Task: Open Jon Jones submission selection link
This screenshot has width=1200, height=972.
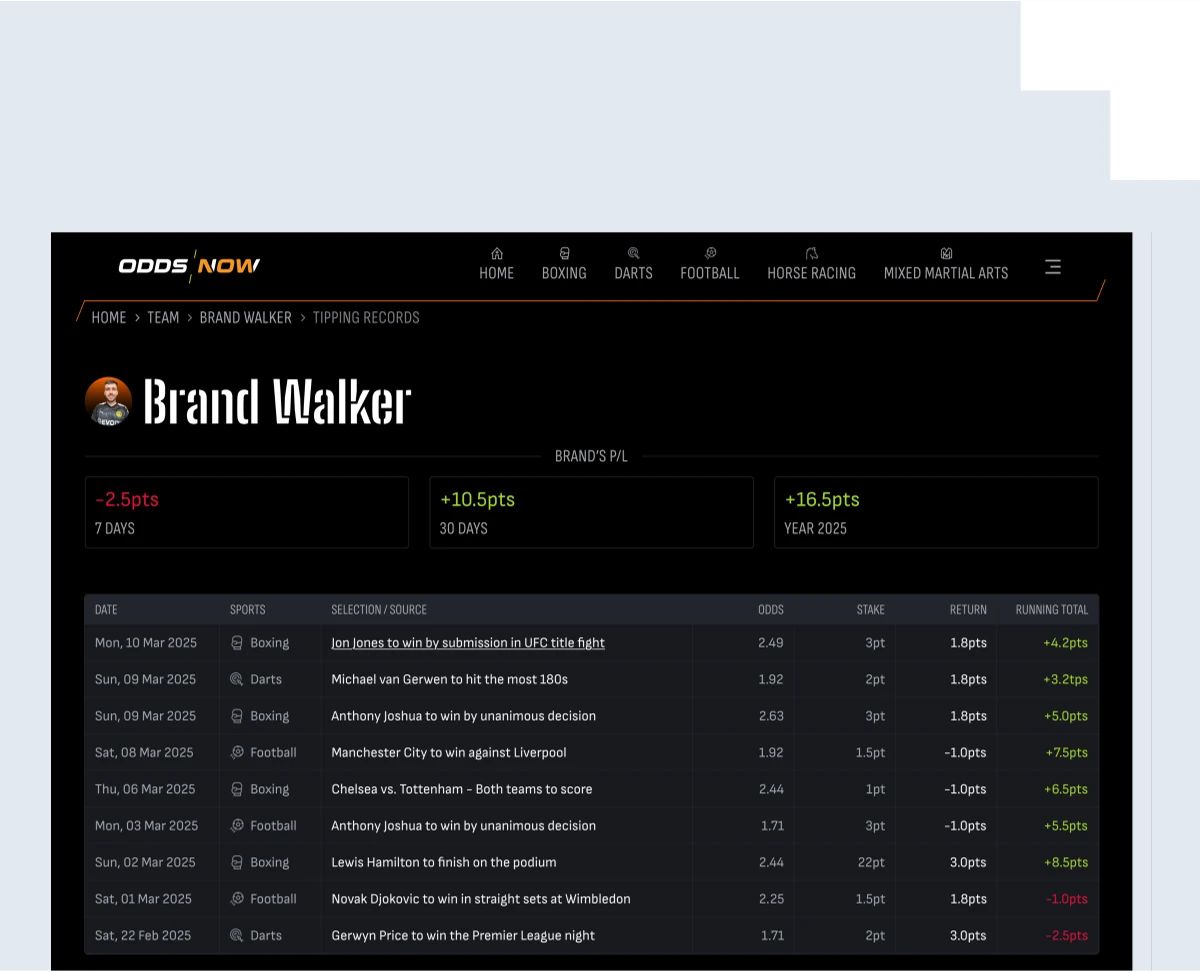Action: pos(468,643)
